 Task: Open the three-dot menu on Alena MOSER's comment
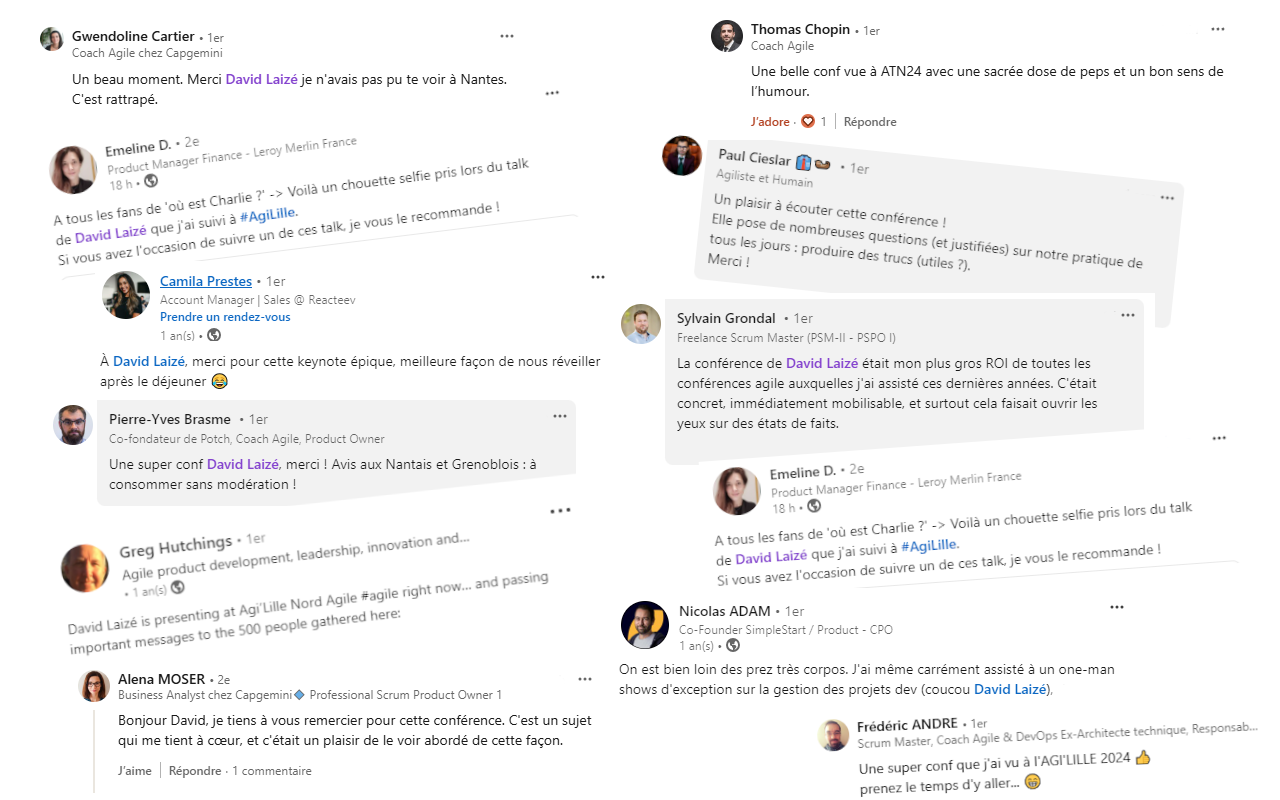coord(584,678)
